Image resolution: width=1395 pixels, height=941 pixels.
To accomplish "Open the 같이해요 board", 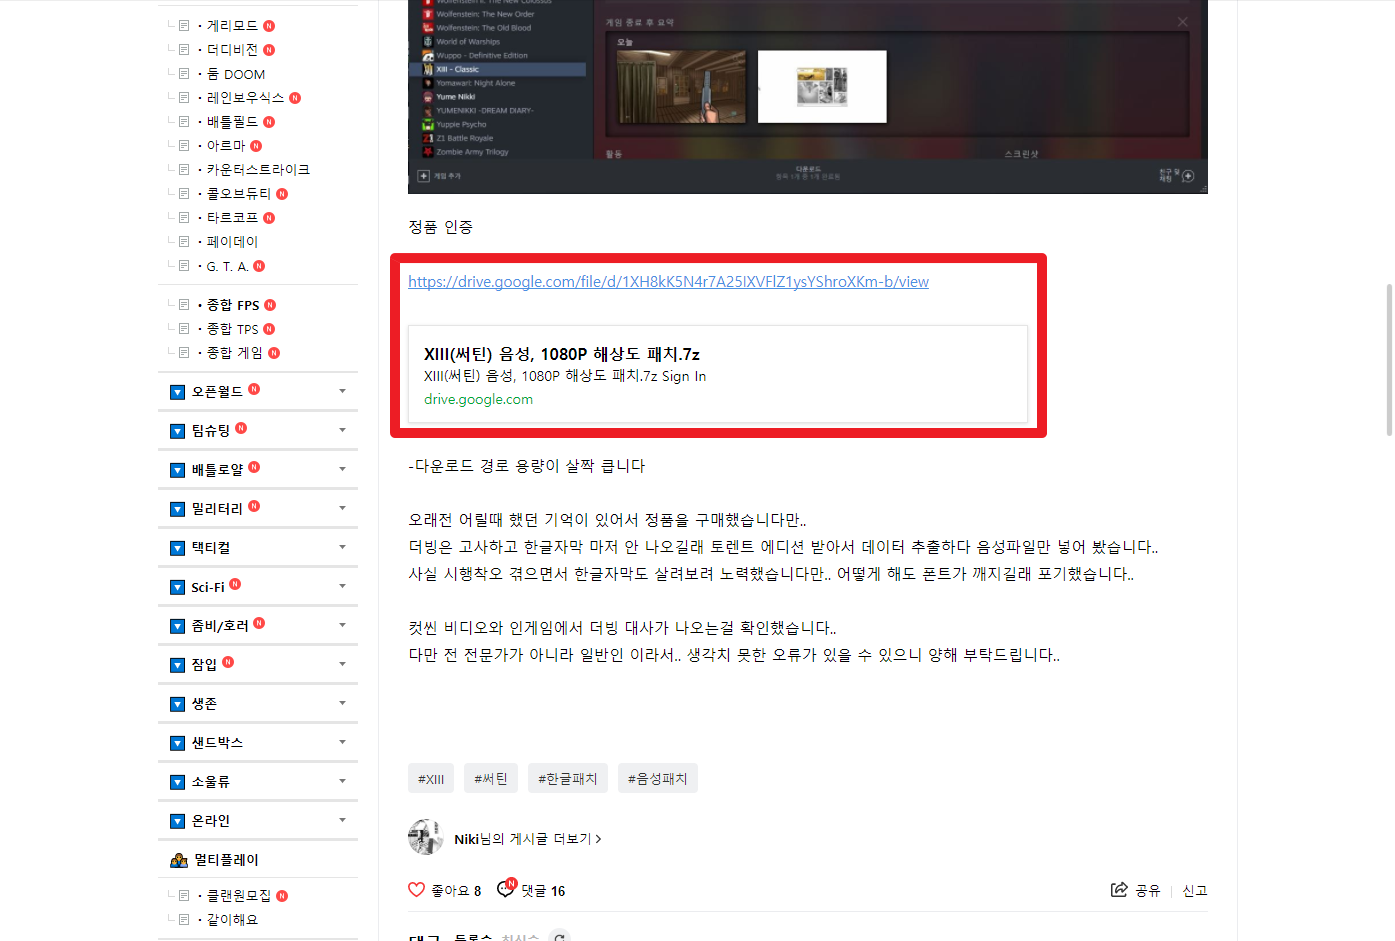I will pyautogui.click(x=232, y=920).
